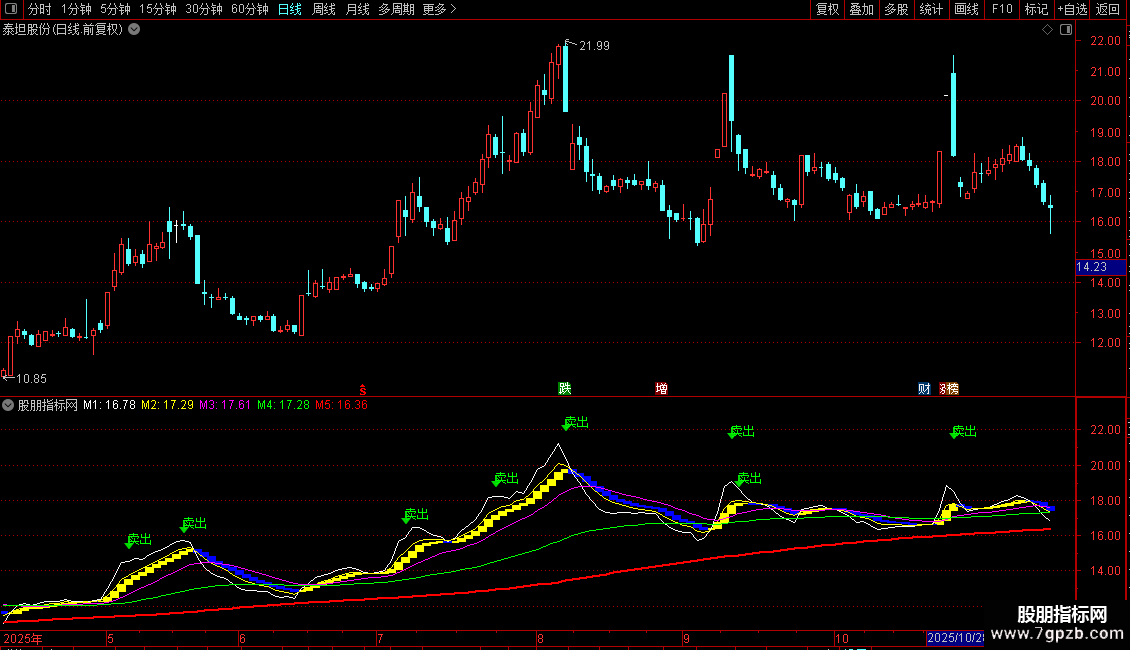Open the 股朋指标网 indicator dropdown
This screenshot has width=1130, height=650.
[8, 405]
